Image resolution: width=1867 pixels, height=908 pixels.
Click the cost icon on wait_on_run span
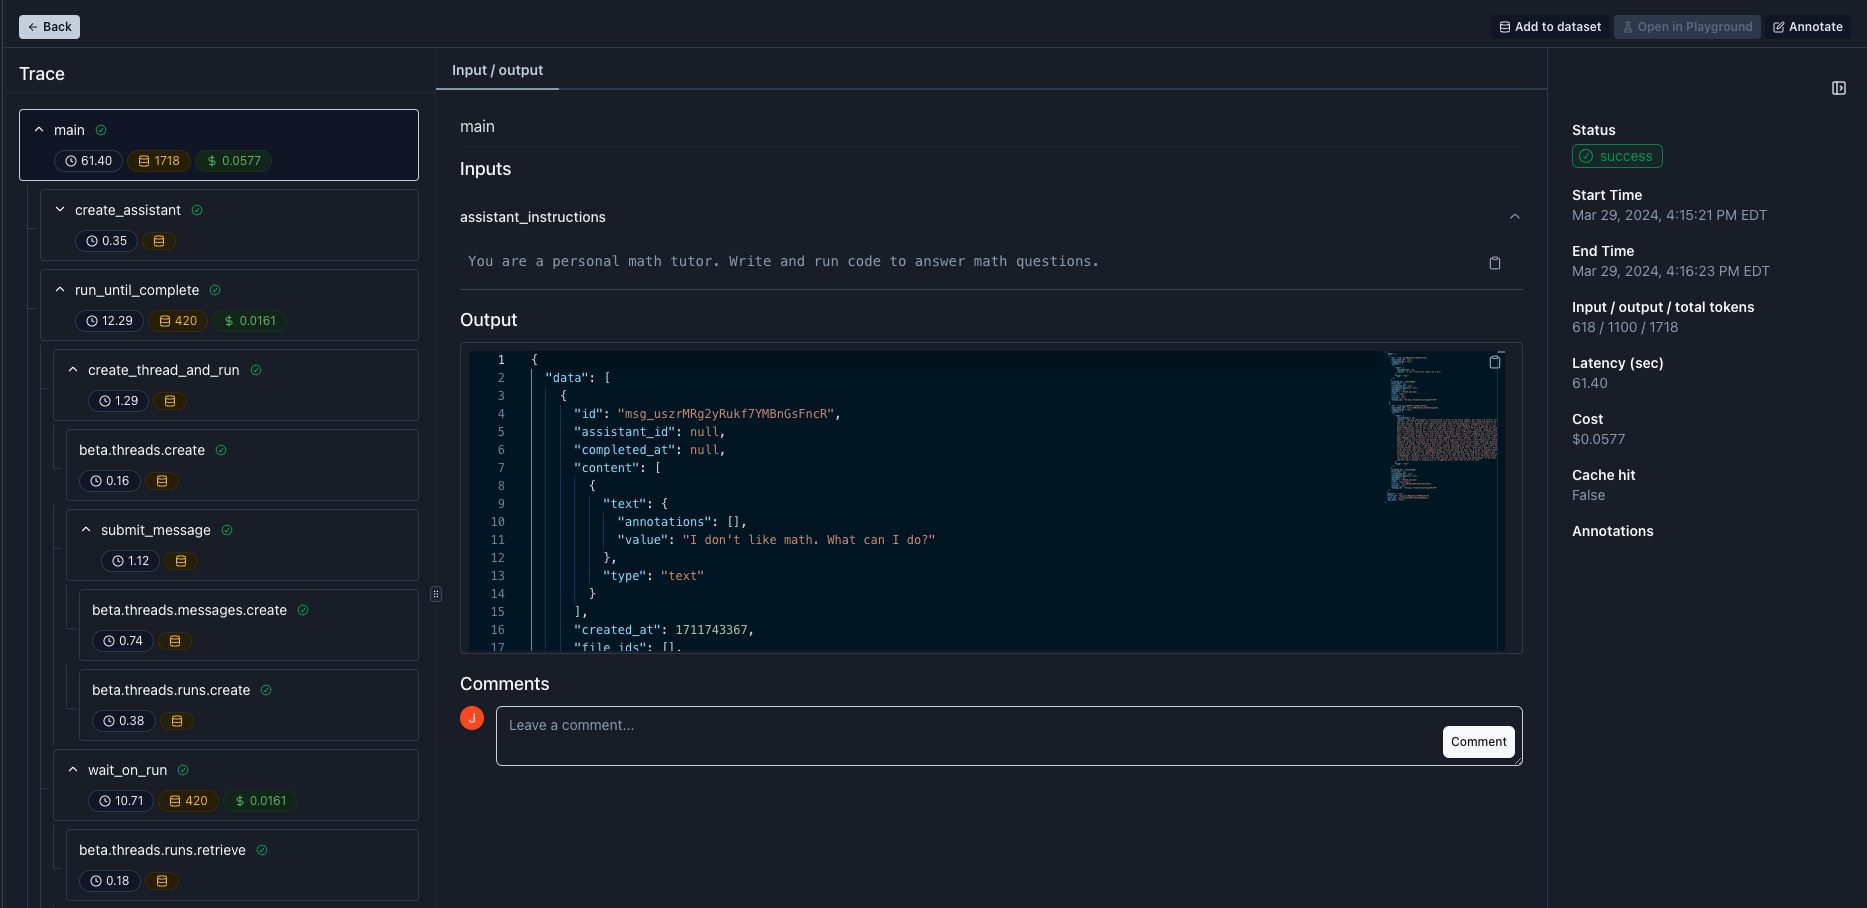pos(238,801)
